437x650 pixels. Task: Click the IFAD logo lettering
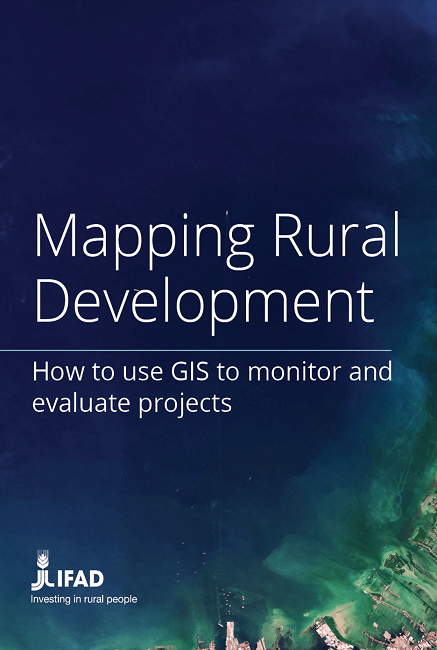(x=80, y=579)
